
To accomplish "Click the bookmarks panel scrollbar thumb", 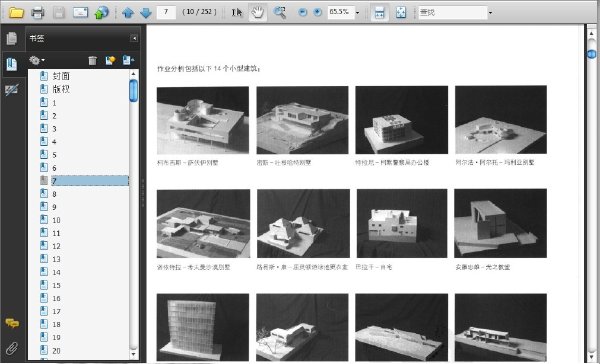I will coord(134,90).
